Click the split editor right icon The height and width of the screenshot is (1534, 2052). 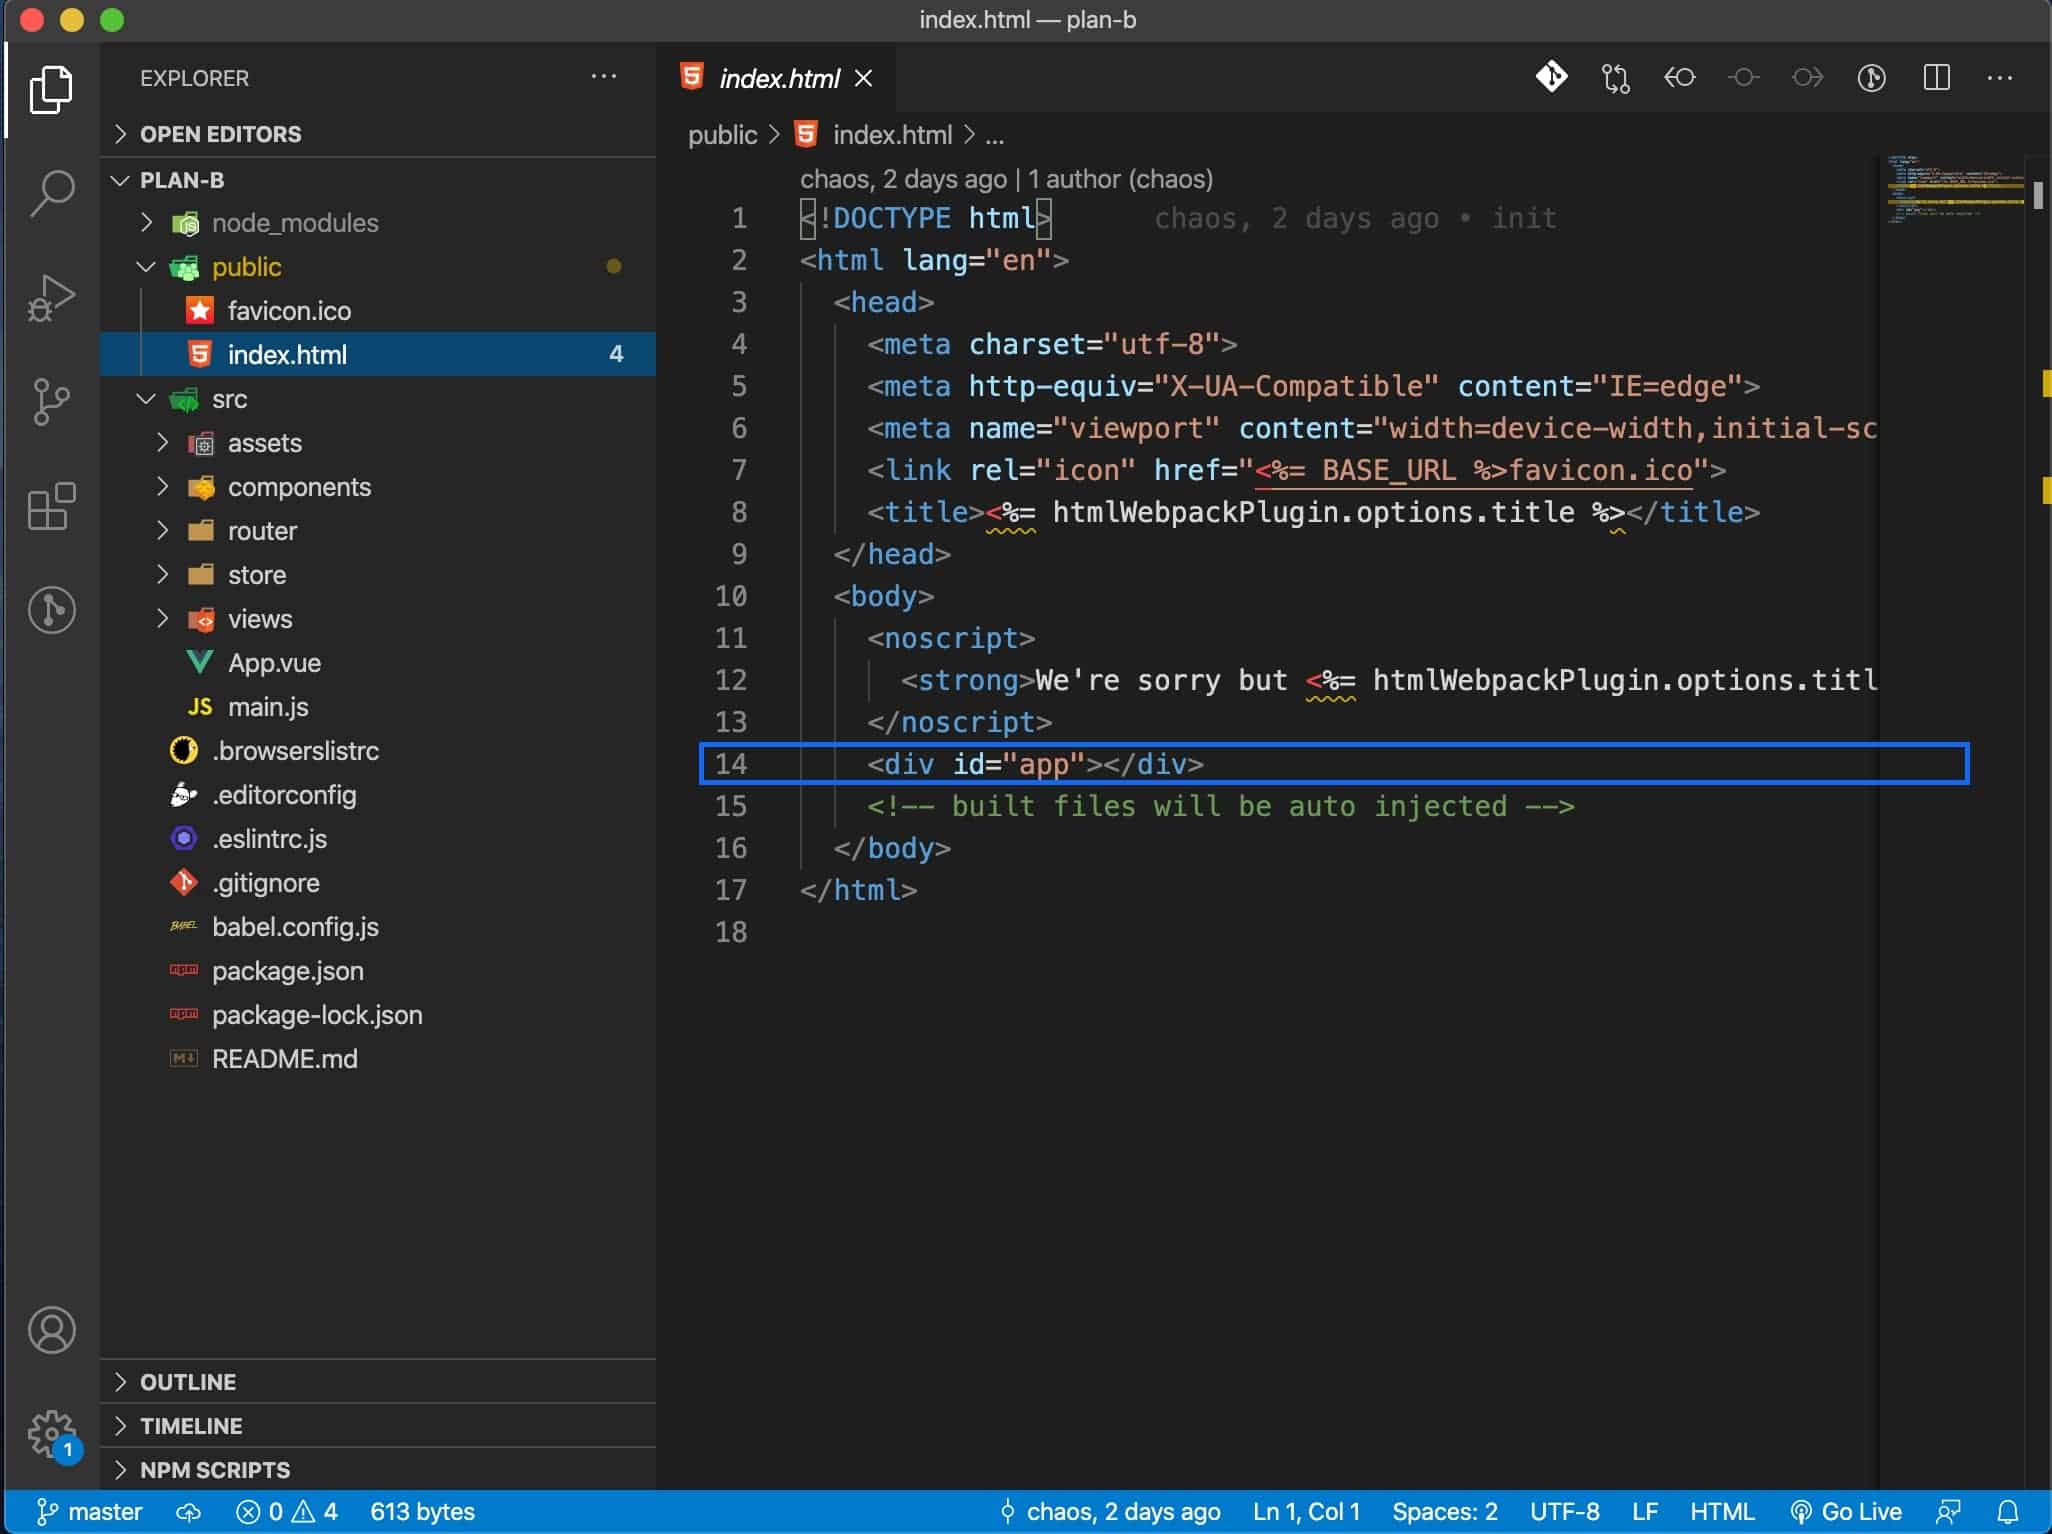pyautogui.click(x=1936, y=78)
